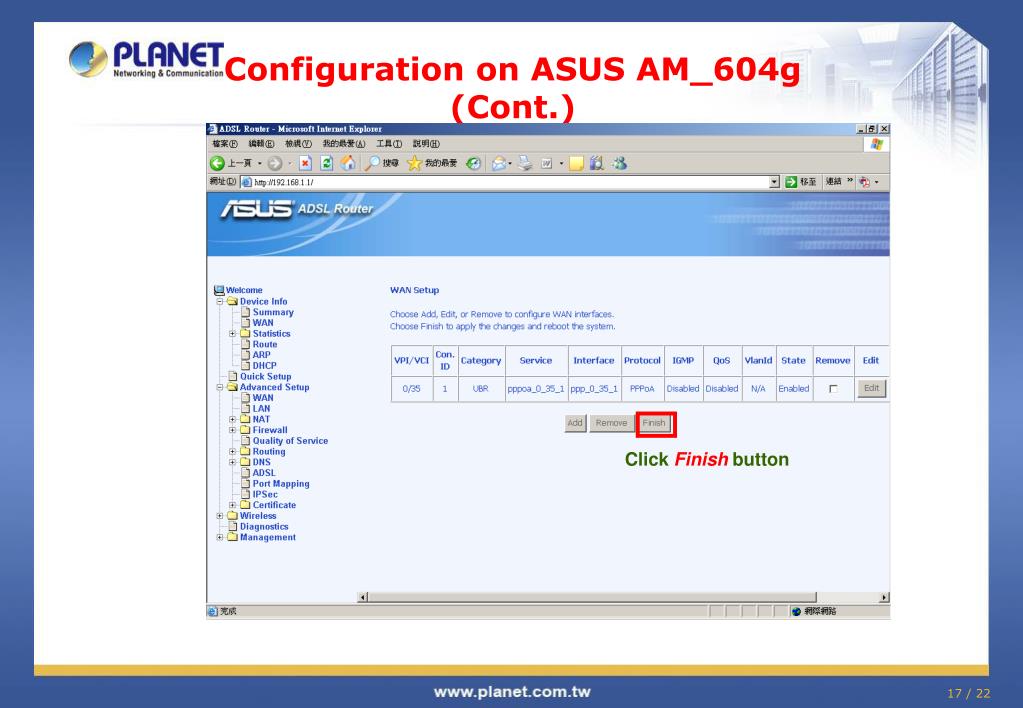Collapse the Advanced Setup tree node
Viewport: 1023px width, 708px height.
pos(220,387)
